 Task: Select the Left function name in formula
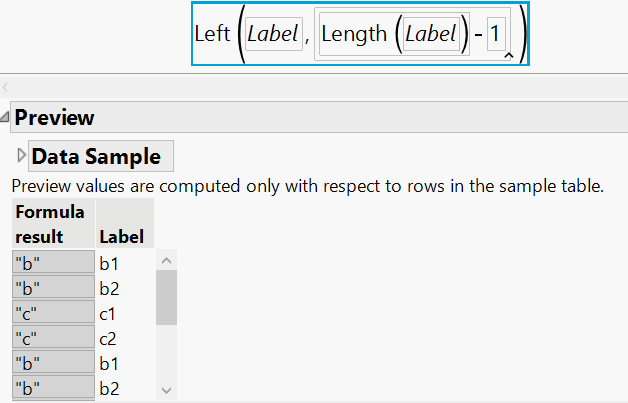pos(212,33)
